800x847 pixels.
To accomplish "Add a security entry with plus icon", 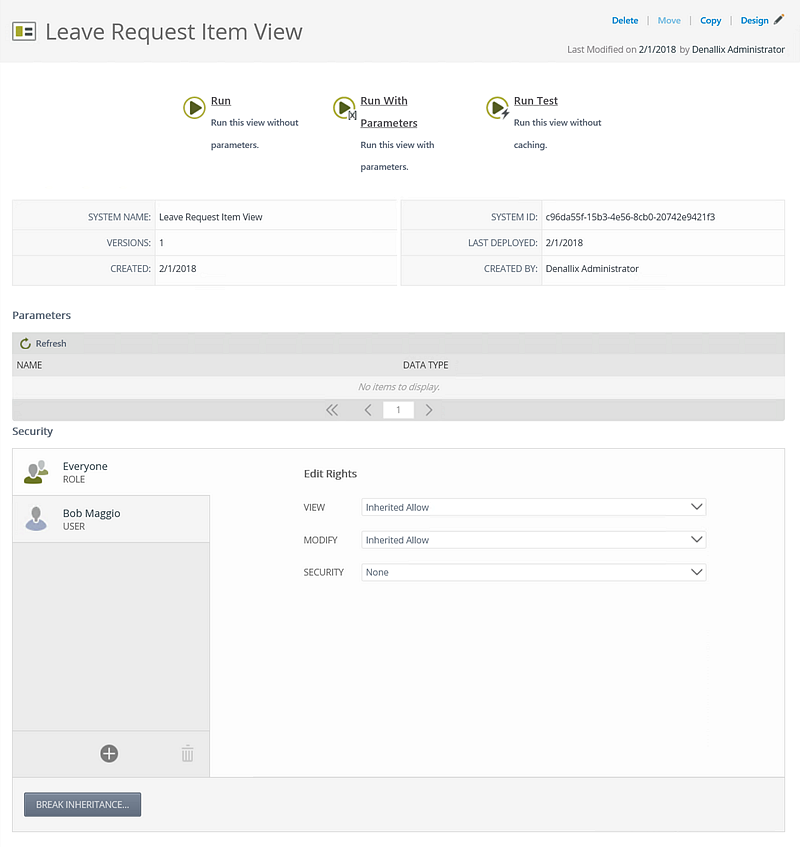I will [x=109, y=754].
